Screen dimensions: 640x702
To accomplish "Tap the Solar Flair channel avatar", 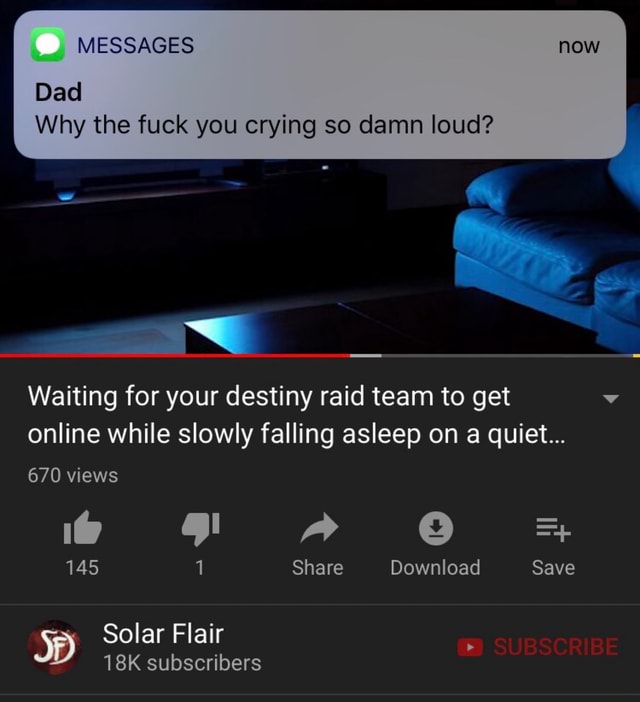I will click(x=54, y=648).
